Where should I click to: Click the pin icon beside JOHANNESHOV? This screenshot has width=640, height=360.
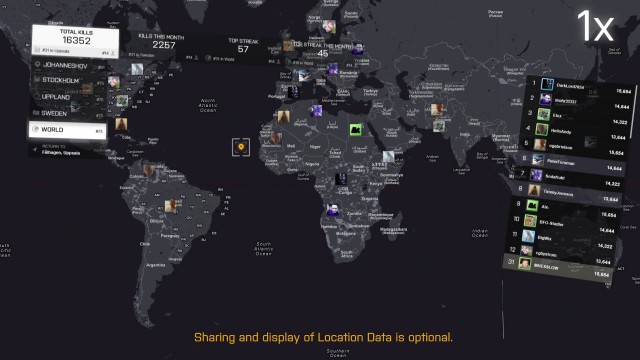pyautogui.click(x=38, y=64)
